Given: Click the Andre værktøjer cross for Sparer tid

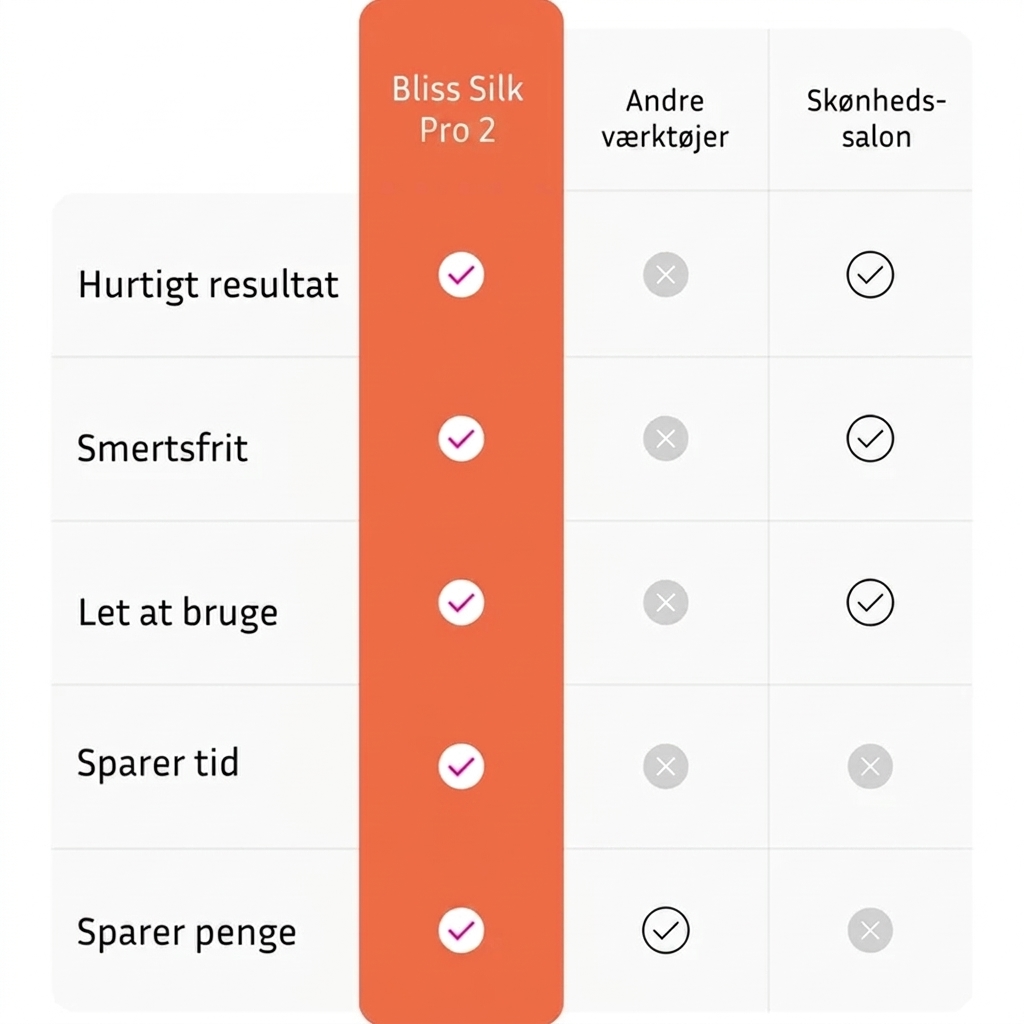Looking at the screenshot, I should pos(665,766).
